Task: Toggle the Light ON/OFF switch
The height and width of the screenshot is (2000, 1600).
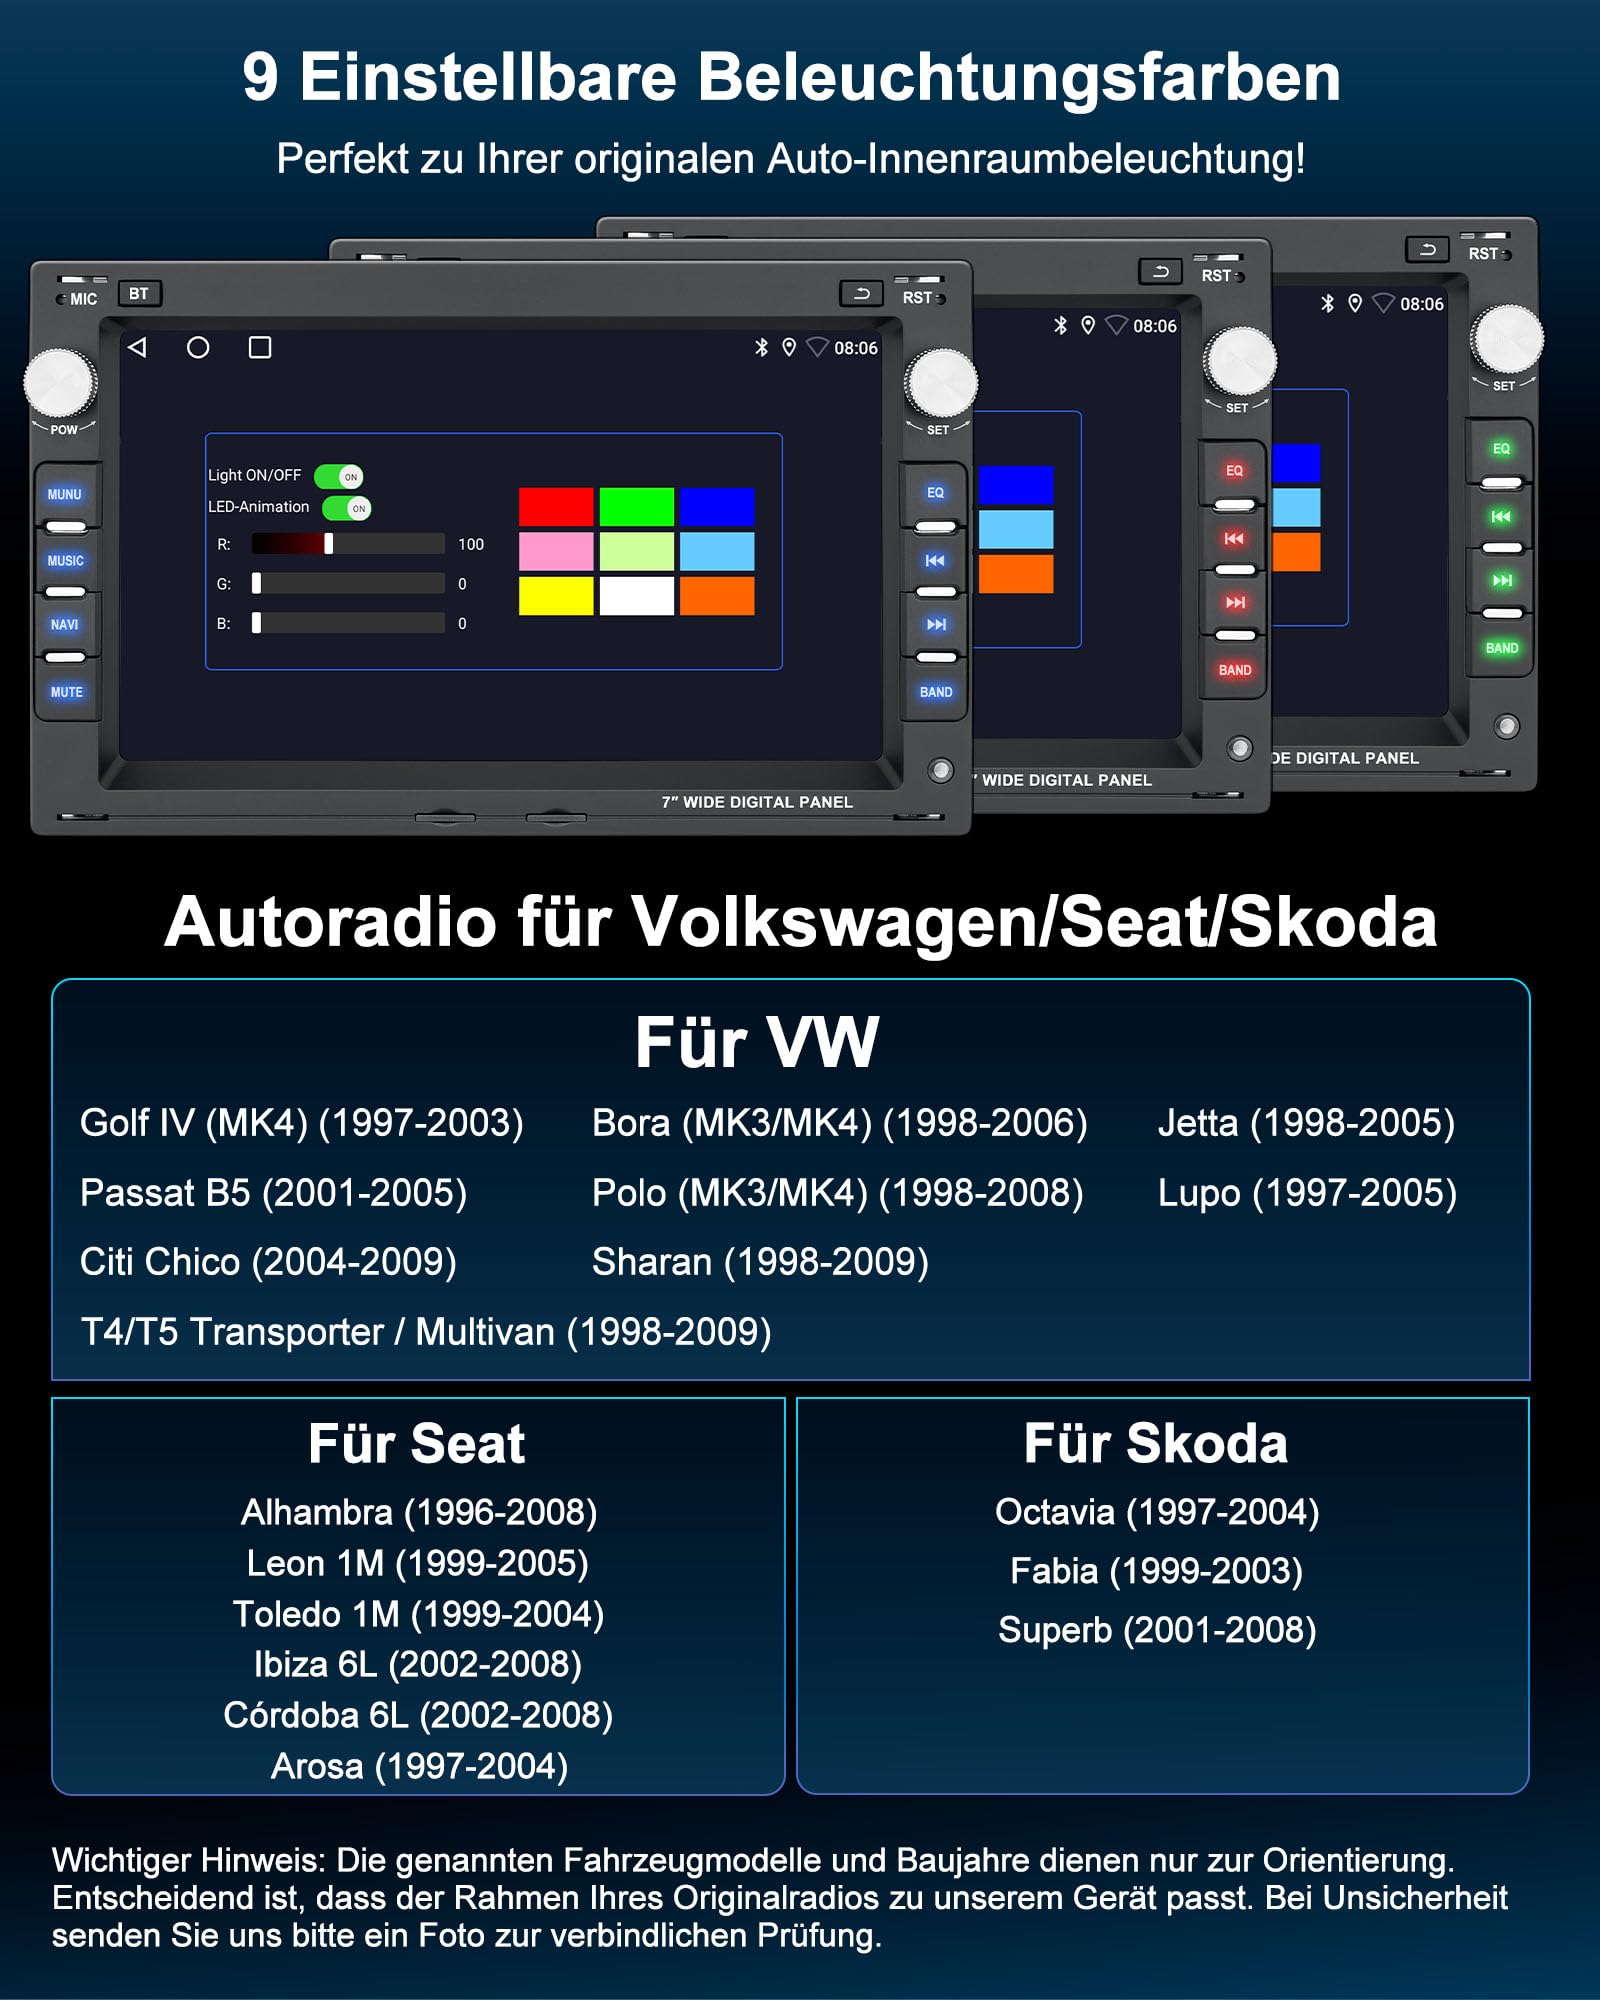Action: (x=338, y=476)
